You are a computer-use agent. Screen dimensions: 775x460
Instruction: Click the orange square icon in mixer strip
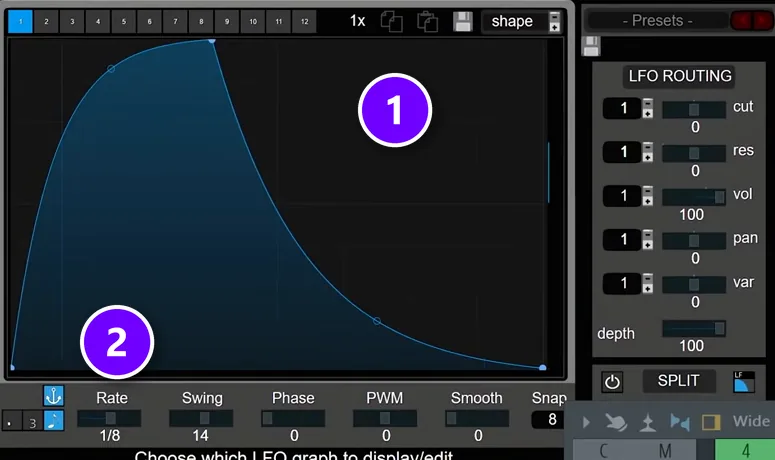[711, 422]
